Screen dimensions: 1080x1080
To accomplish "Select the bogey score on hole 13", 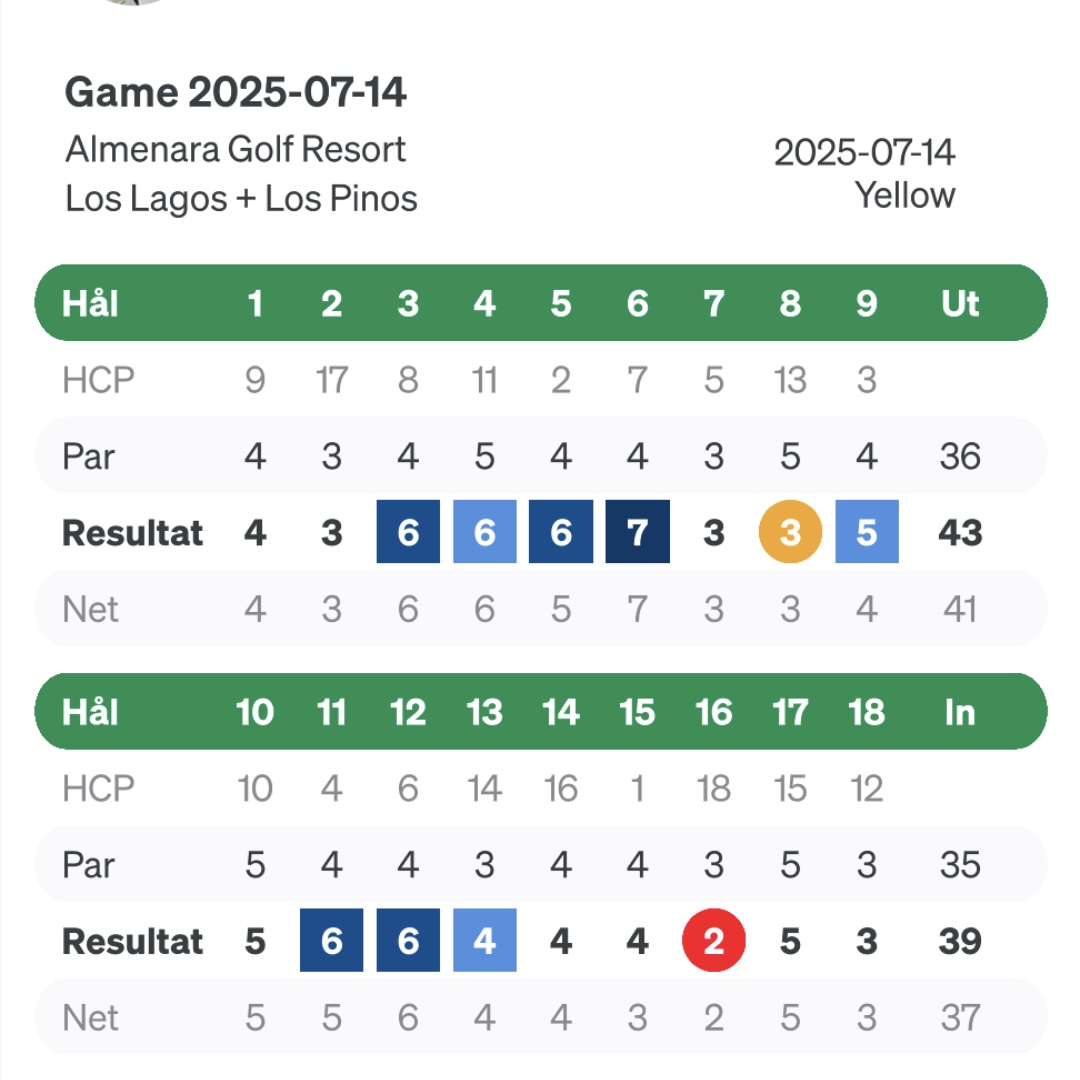I will [484, 940].
